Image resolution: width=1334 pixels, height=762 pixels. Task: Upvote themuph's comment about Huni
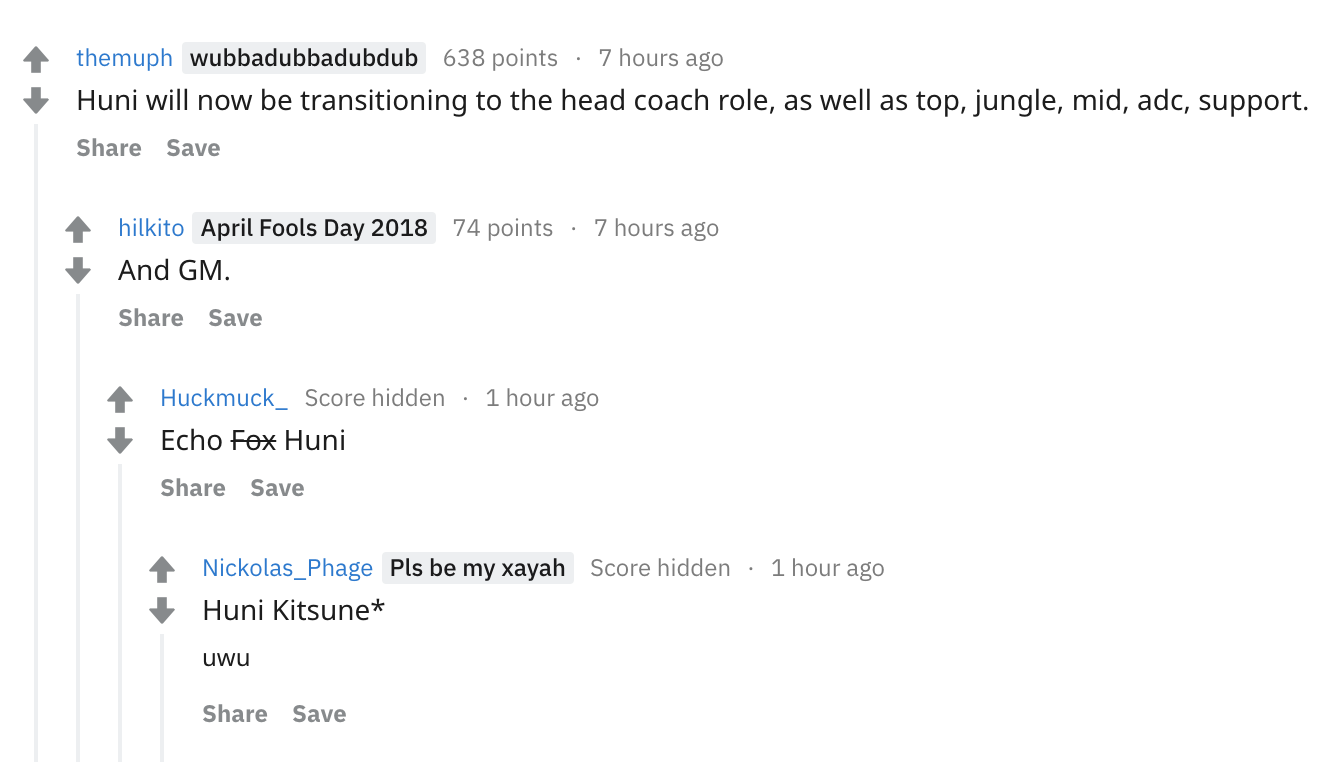36,60
